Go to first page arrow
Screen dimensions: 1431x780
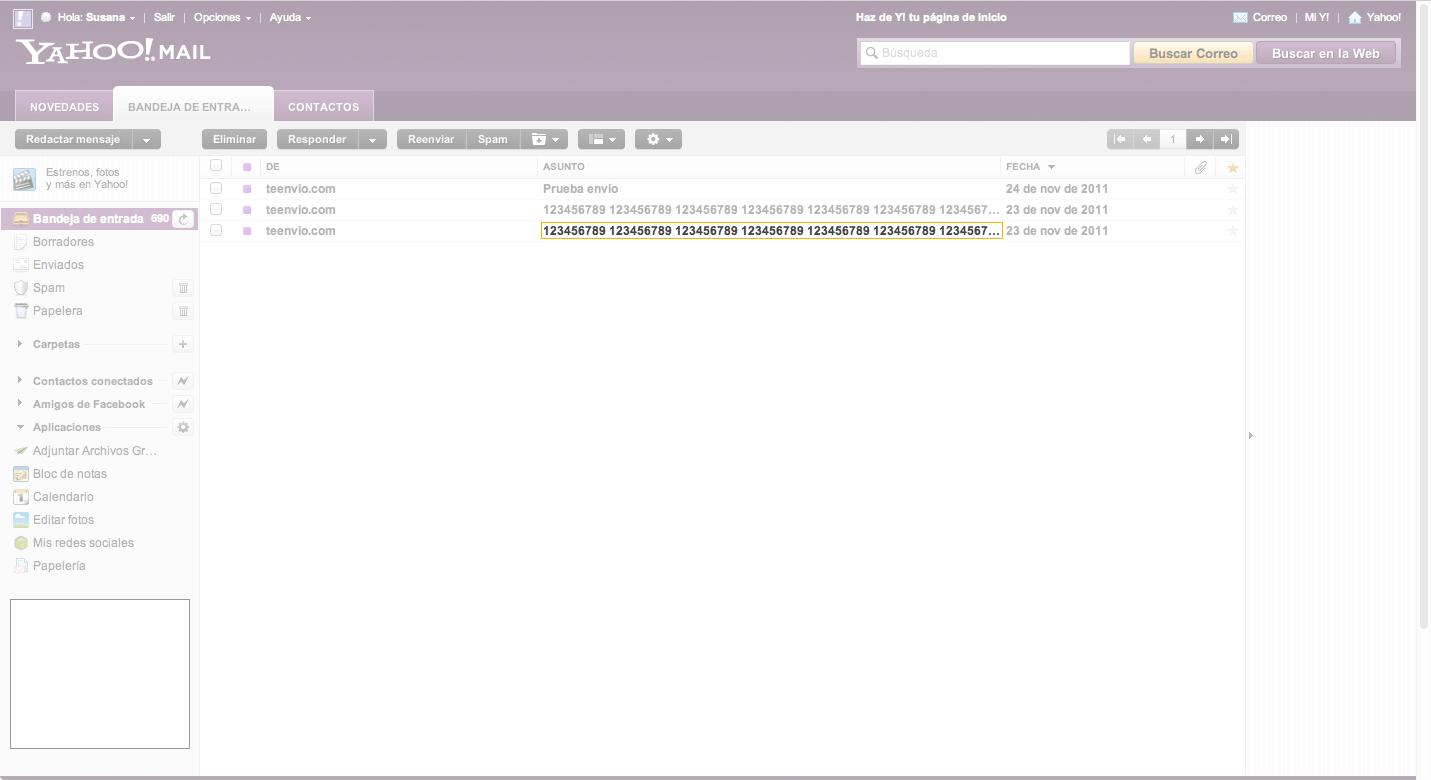coord(1121,140)
